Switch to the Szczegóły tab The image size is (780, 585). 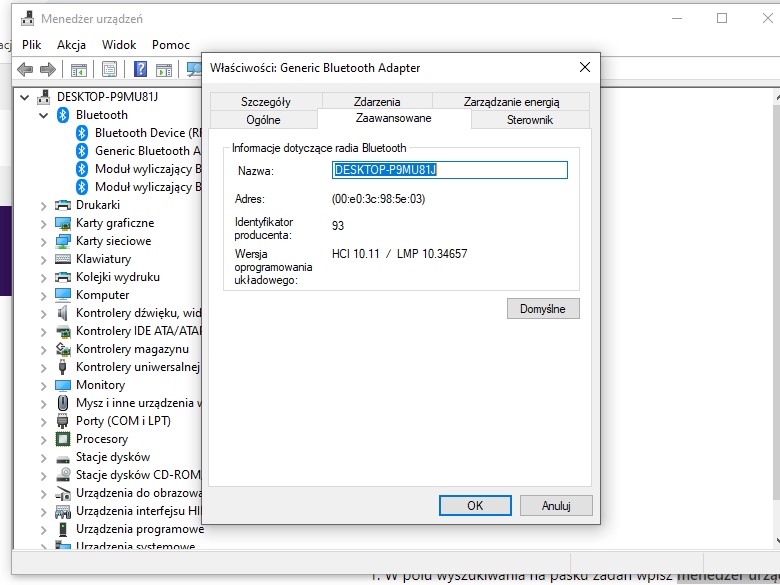[x=266, y=101]
